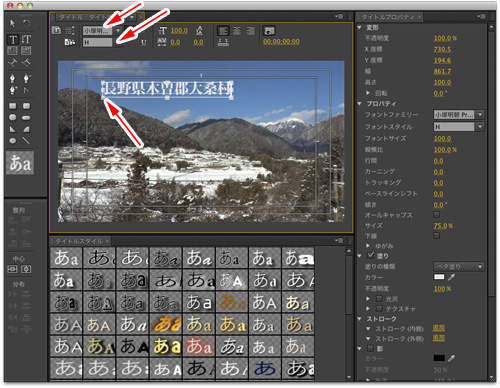Image resolution: width=500 pixels, height=388 pixels.
Task: Open the Templates icon in title toolbar
Action: point(70,42)
